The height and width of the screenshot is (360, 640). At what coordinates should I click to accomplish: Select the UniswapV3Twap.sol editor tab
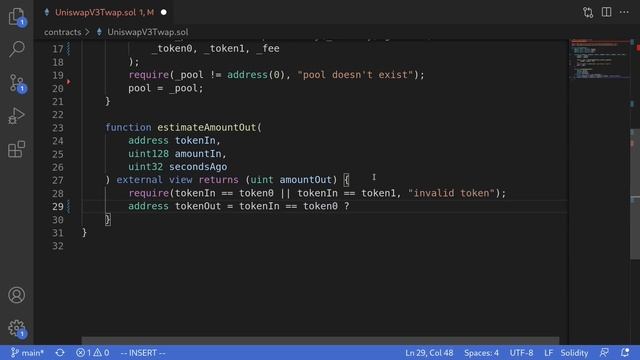[104, 12]
